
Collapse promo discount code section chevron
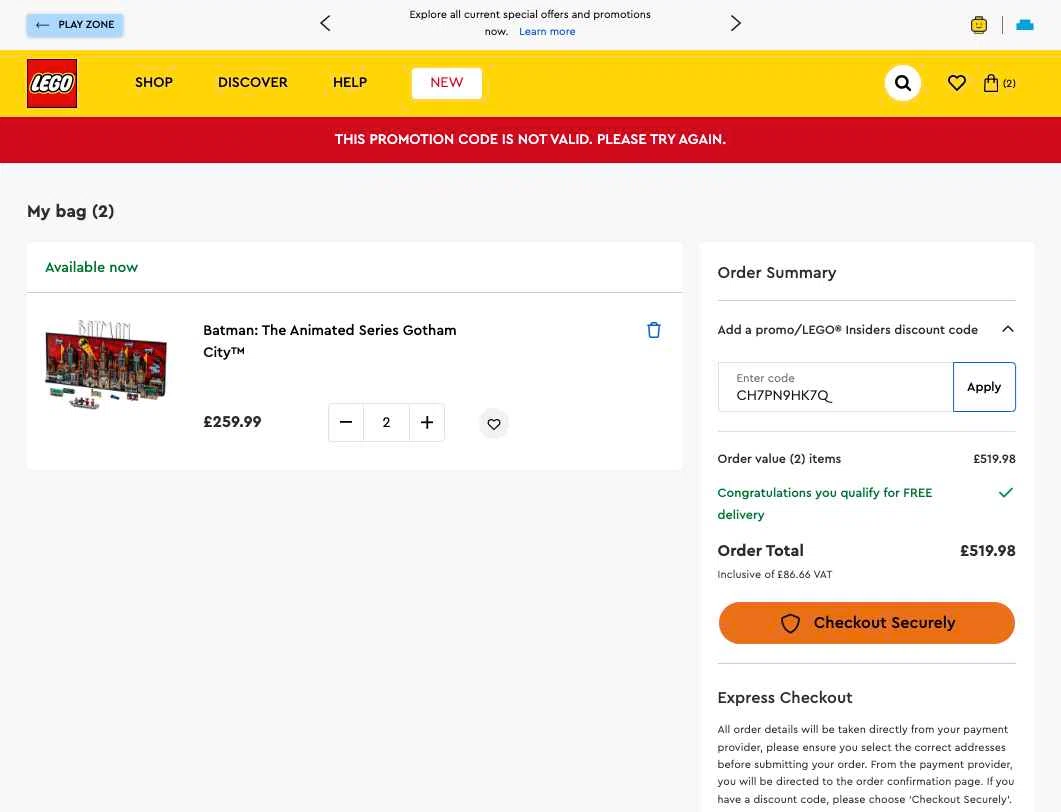(x=1008, y=330)
